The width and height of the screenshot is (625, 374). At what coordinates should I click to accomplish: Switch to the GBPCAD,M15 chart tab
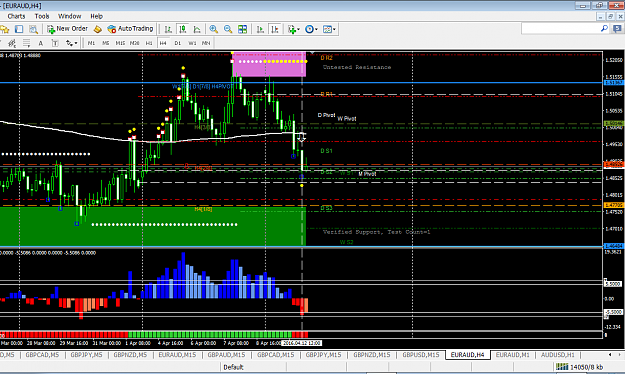pos(275,354)
